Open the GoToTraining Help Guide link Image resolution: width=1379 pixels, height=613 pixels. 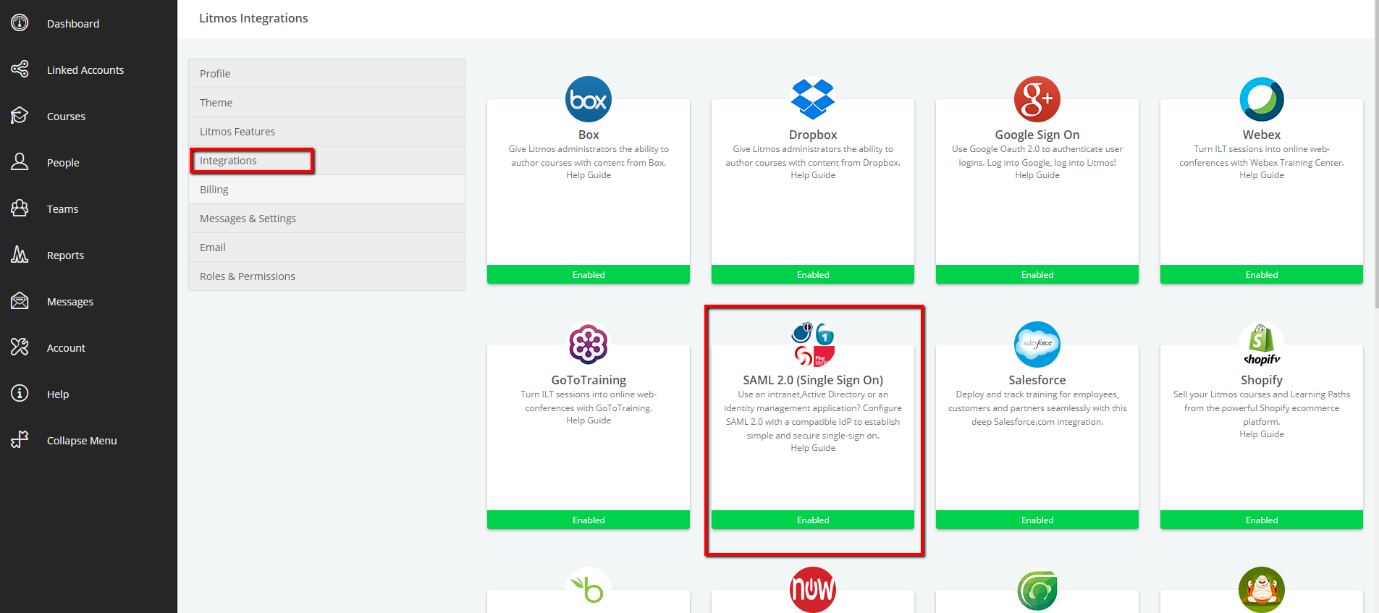click(588, 420)
